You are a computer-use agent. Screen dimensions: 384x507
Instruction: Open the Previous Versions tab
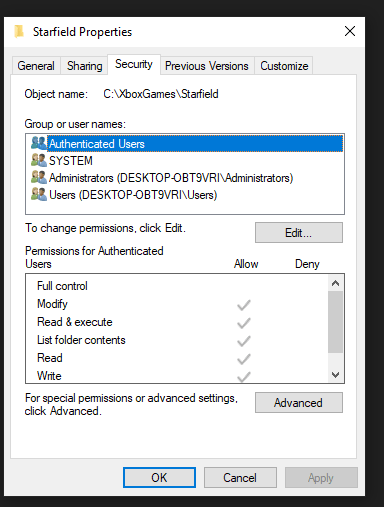pyautogui.click(x=207, y=66)
